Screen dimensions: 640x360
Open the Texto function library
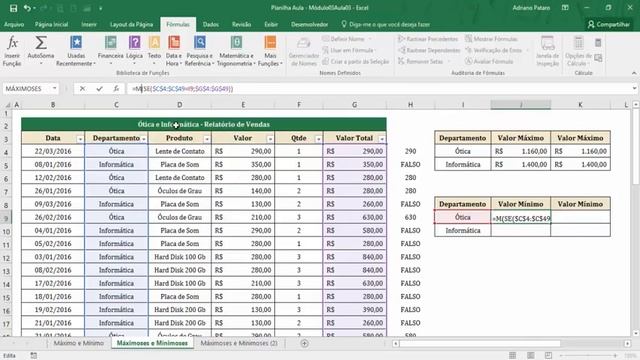point(154,51)
